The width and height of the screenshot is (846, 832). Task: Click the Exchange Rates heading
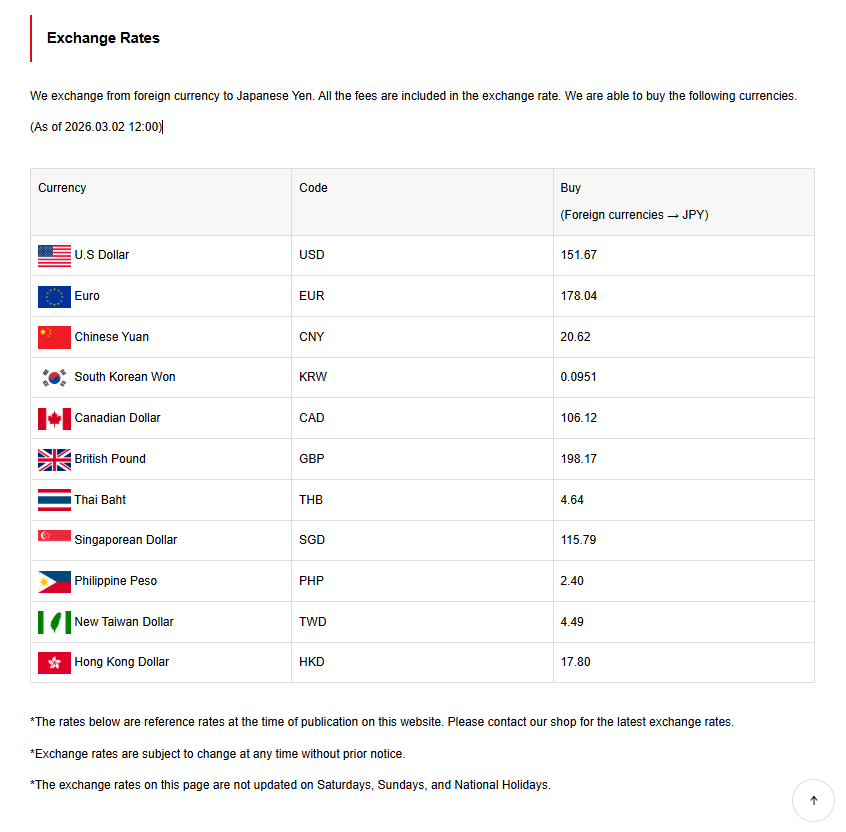click(x=103, y=38)
